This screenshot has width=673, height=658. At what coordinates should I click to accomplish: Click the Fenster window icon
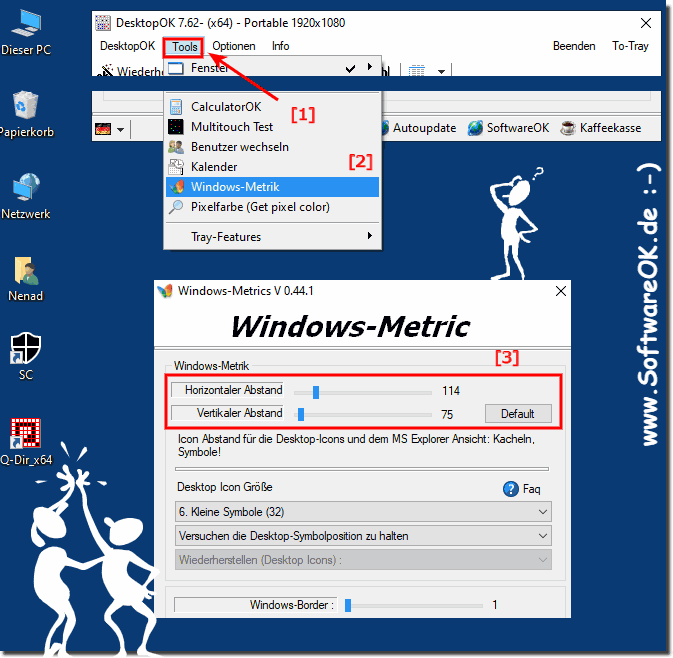(176, 68)
